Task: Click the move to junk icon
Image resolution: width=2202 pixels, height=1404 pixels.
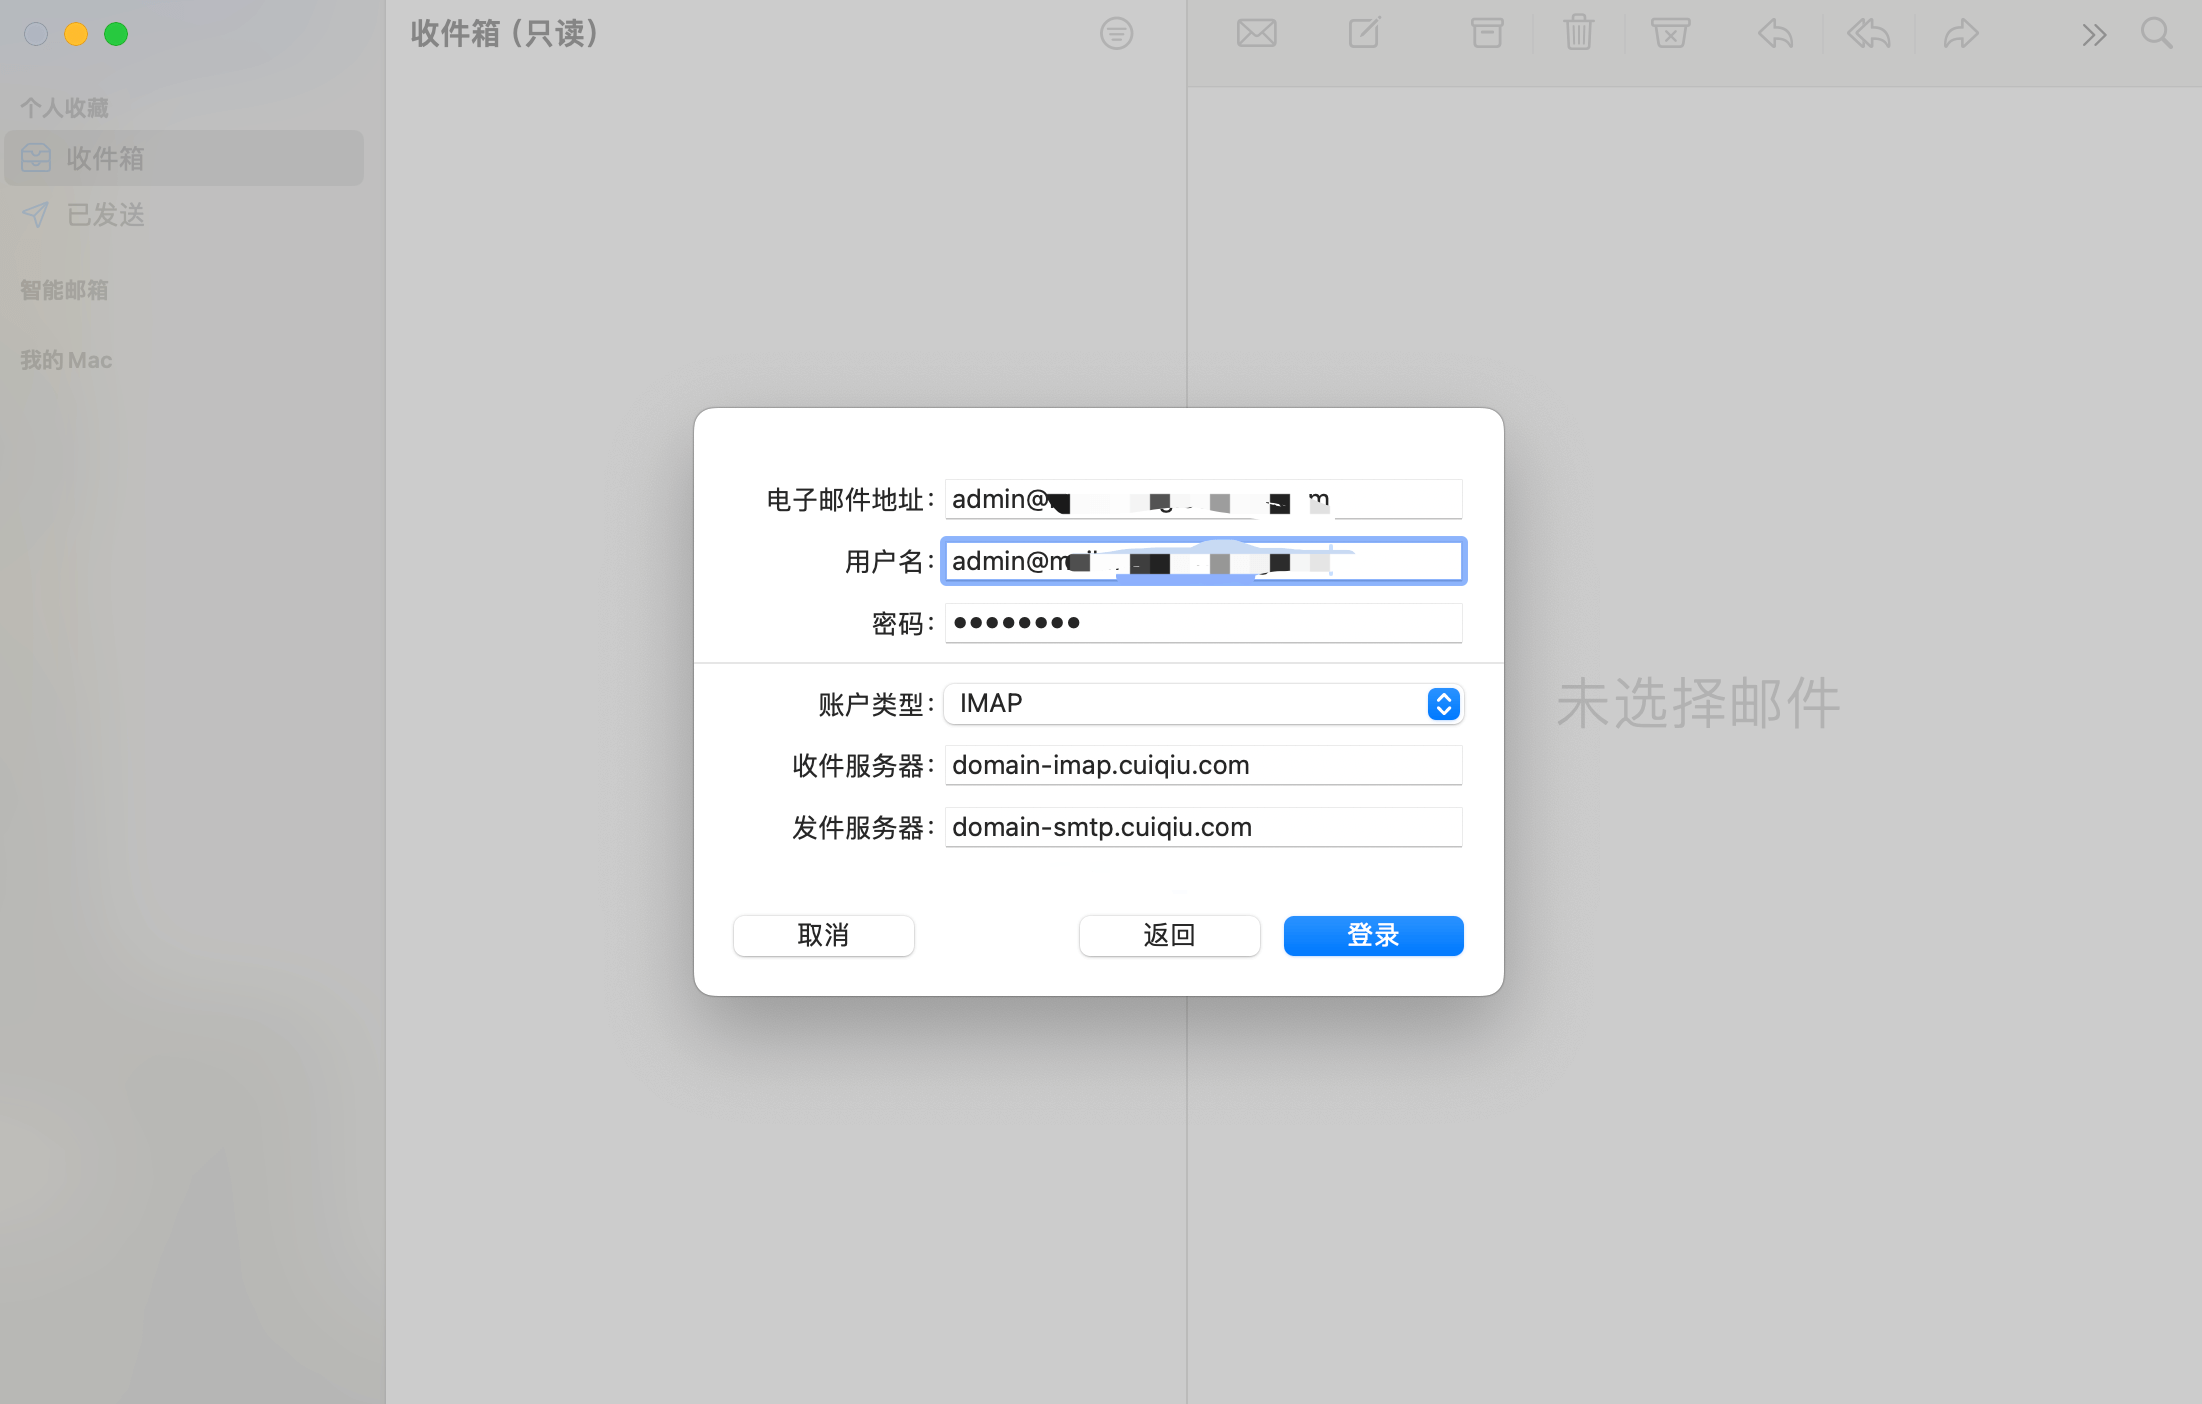Action: [x=1670, y=34]
